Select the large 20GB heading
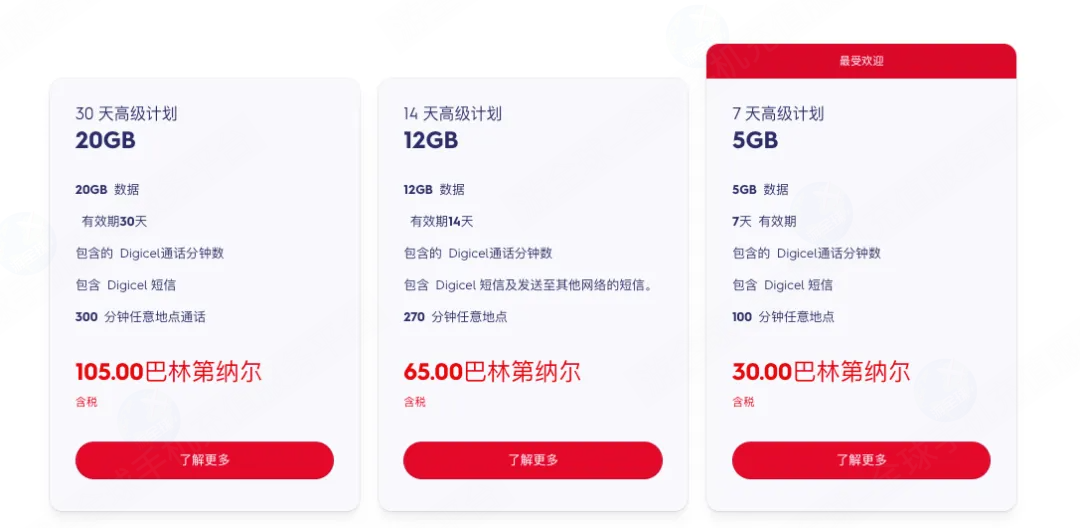Screen dimensions: 1080x528 click(x=105, y=141)
